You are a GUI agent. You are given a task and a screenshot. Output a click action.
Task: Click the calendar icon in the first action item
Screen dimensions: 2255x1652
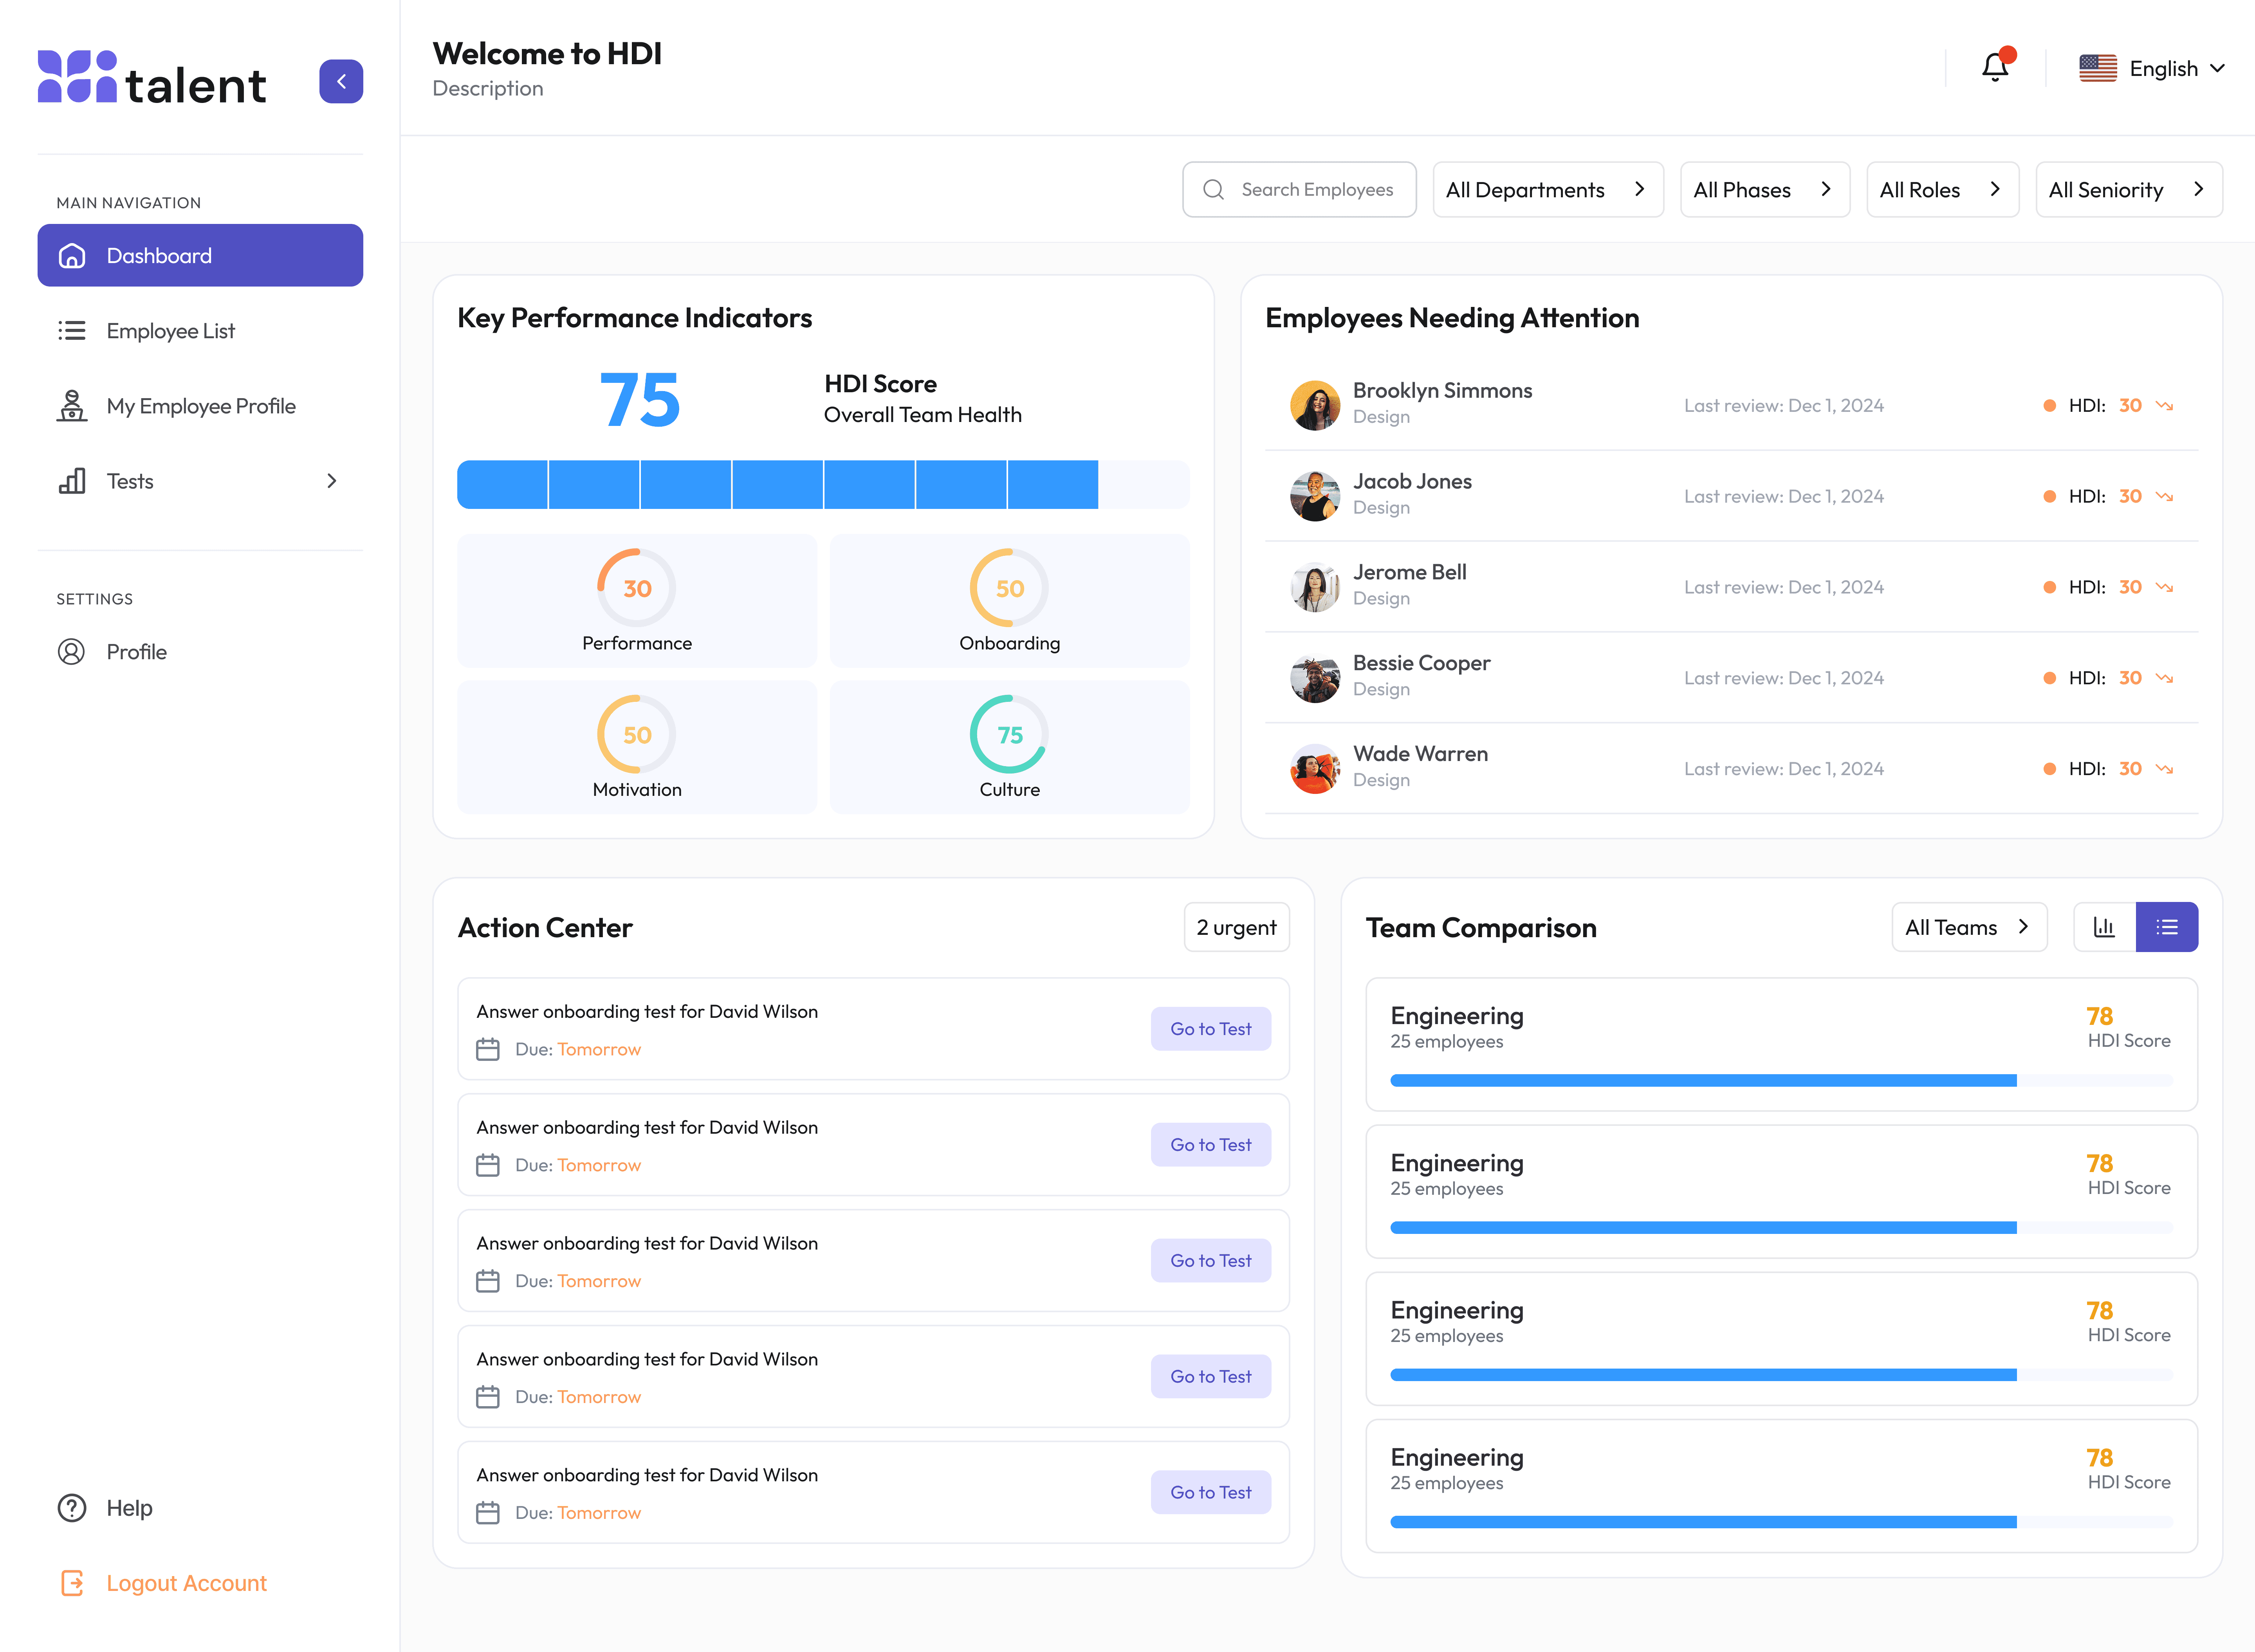click(x=488, y=1049)
